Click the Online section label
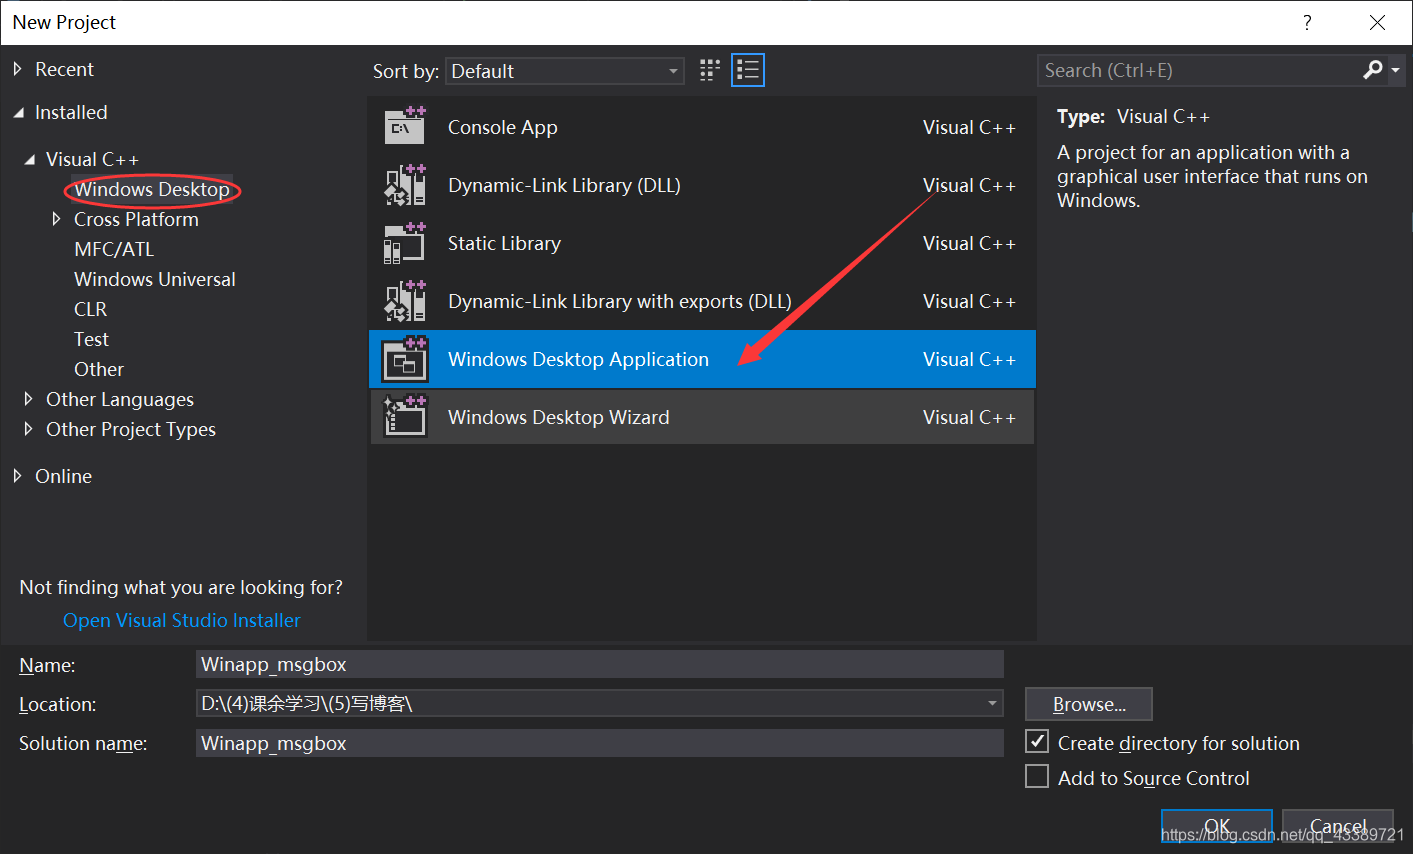The image size is (1413, 854). (63, 476)
